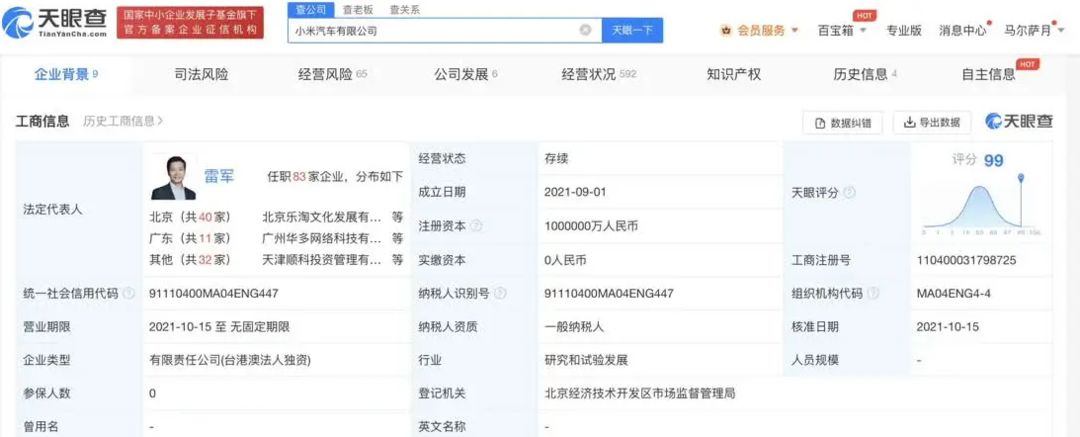Screen dimensions: 1080x437
Task: Switch to the 司法风险 tab
Action: pos(201,74)
